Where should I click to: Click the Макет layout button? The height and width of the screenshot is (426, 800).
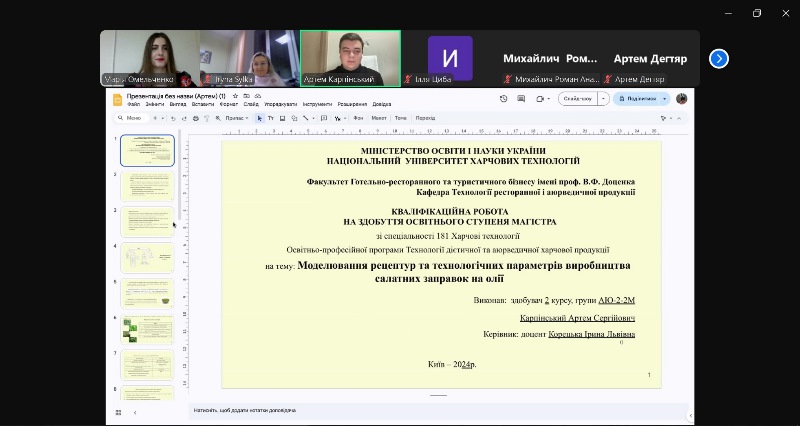point(379,118)
